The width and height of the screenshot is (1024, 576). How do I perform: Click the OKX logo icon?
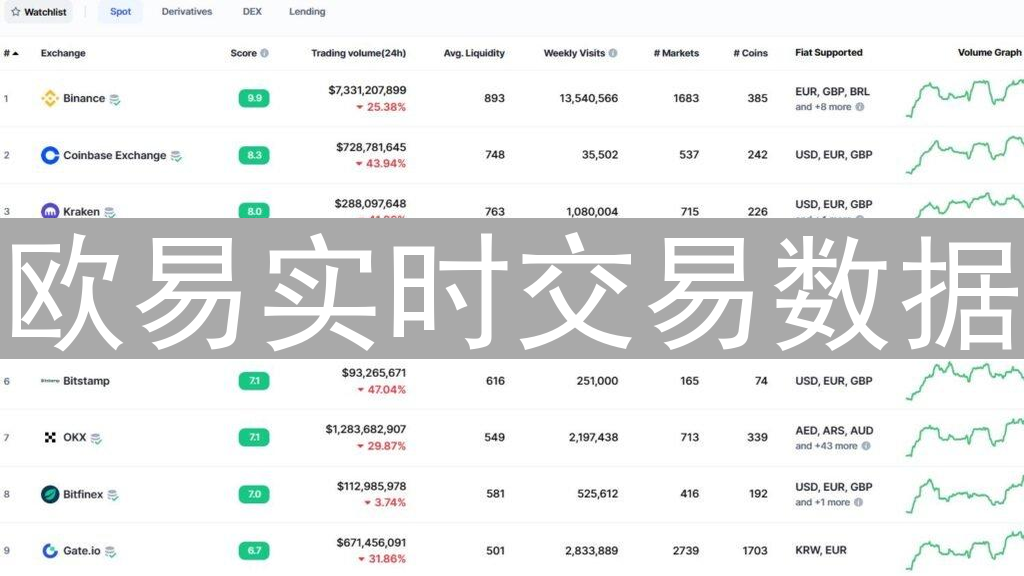pyautogui.click(x=50, y=438)
